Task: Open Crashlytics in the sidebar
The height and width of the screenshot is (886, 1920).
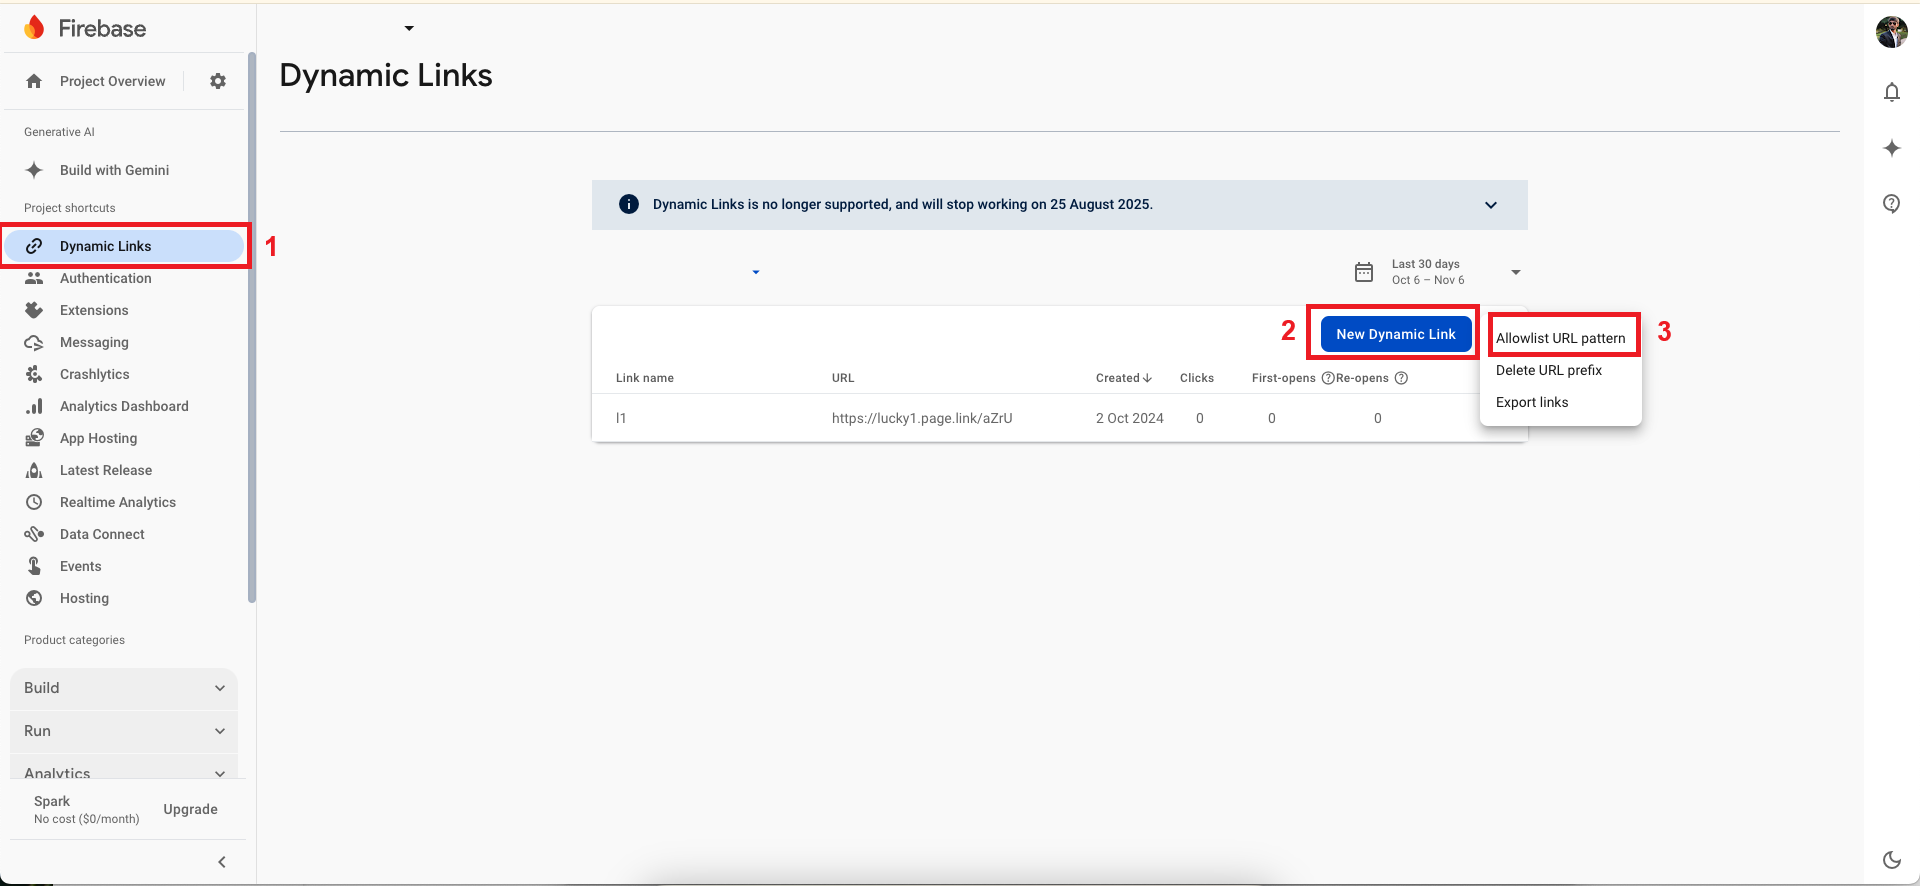Action: coord(95,374)
